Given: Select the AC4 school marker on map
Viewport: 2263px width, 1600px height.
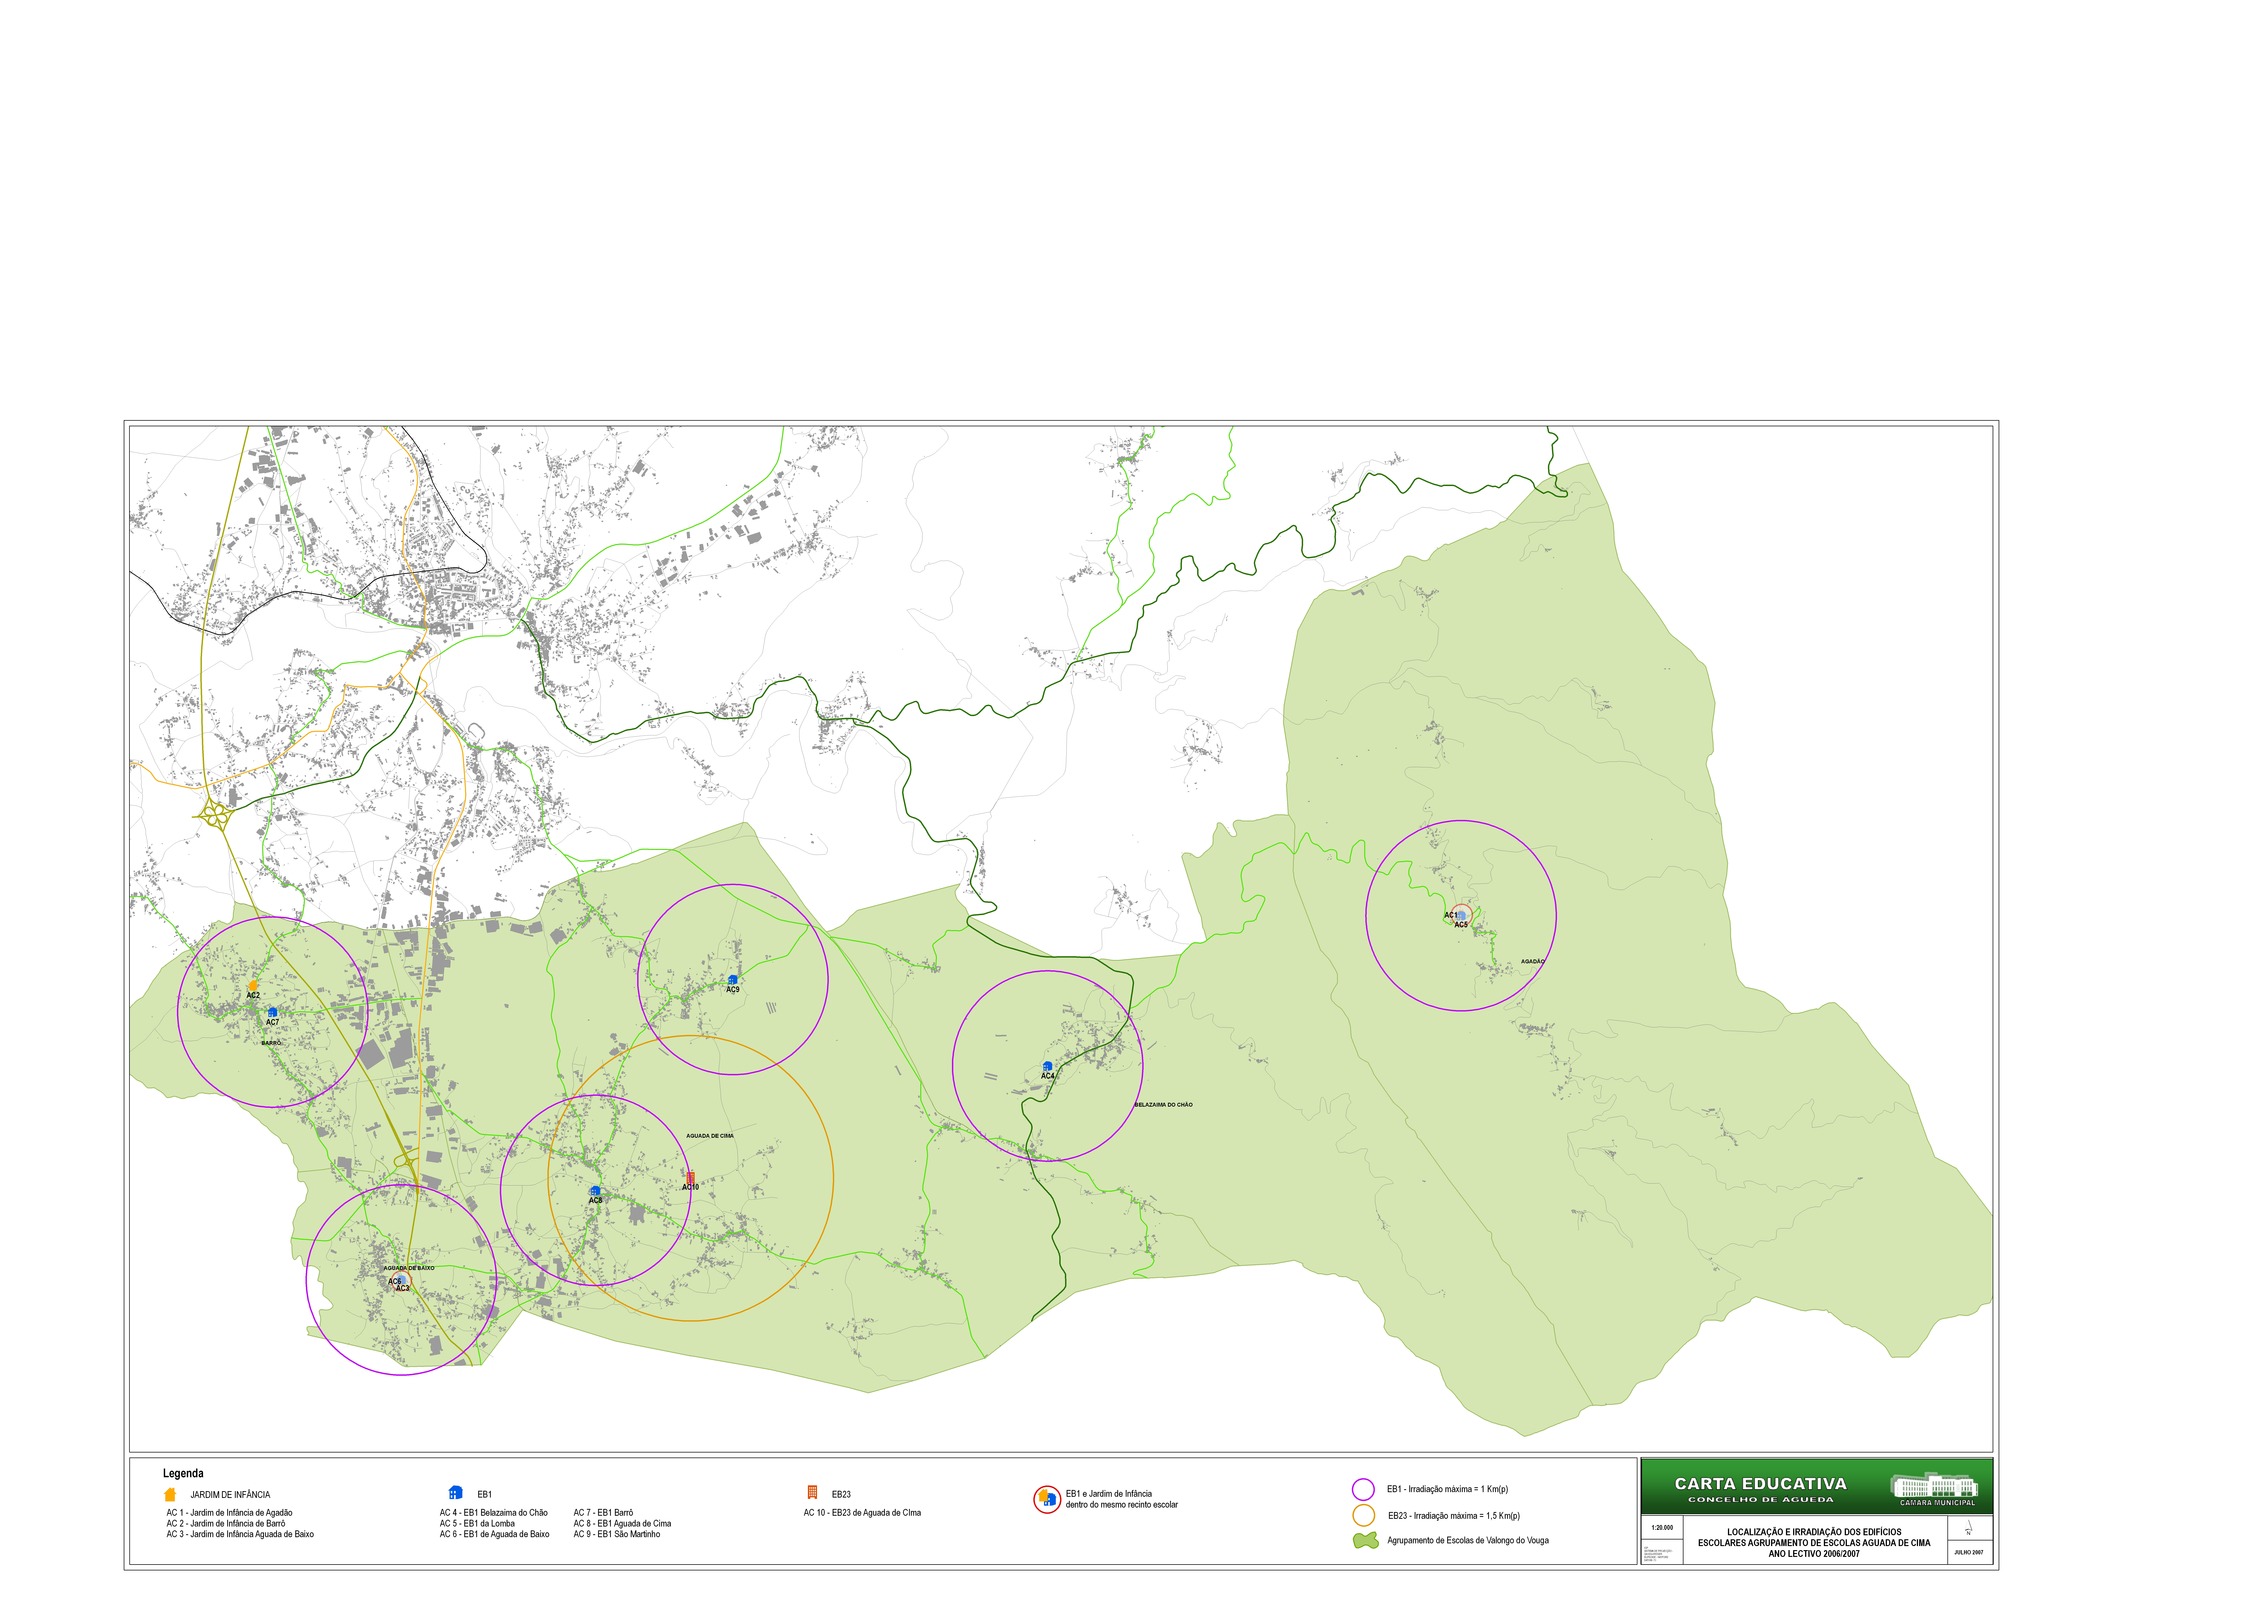Looking at the screenshot, I should [x=1048, y=1067].
